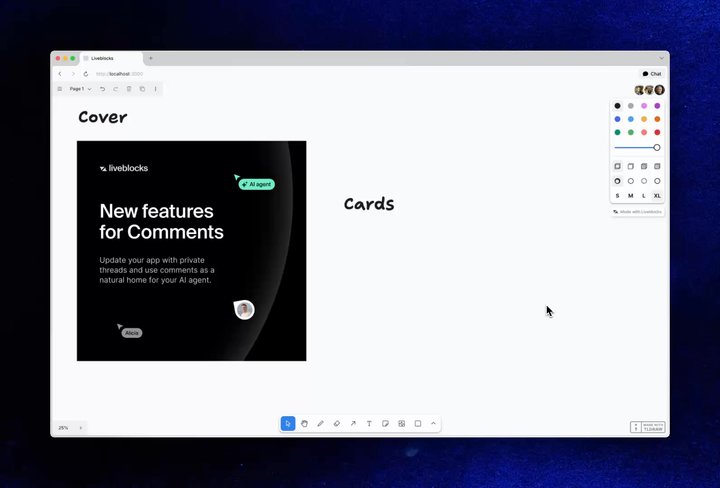Pick the light green color swatch
This screenshot has height=488, width=720.
click(x=631, y=133)
